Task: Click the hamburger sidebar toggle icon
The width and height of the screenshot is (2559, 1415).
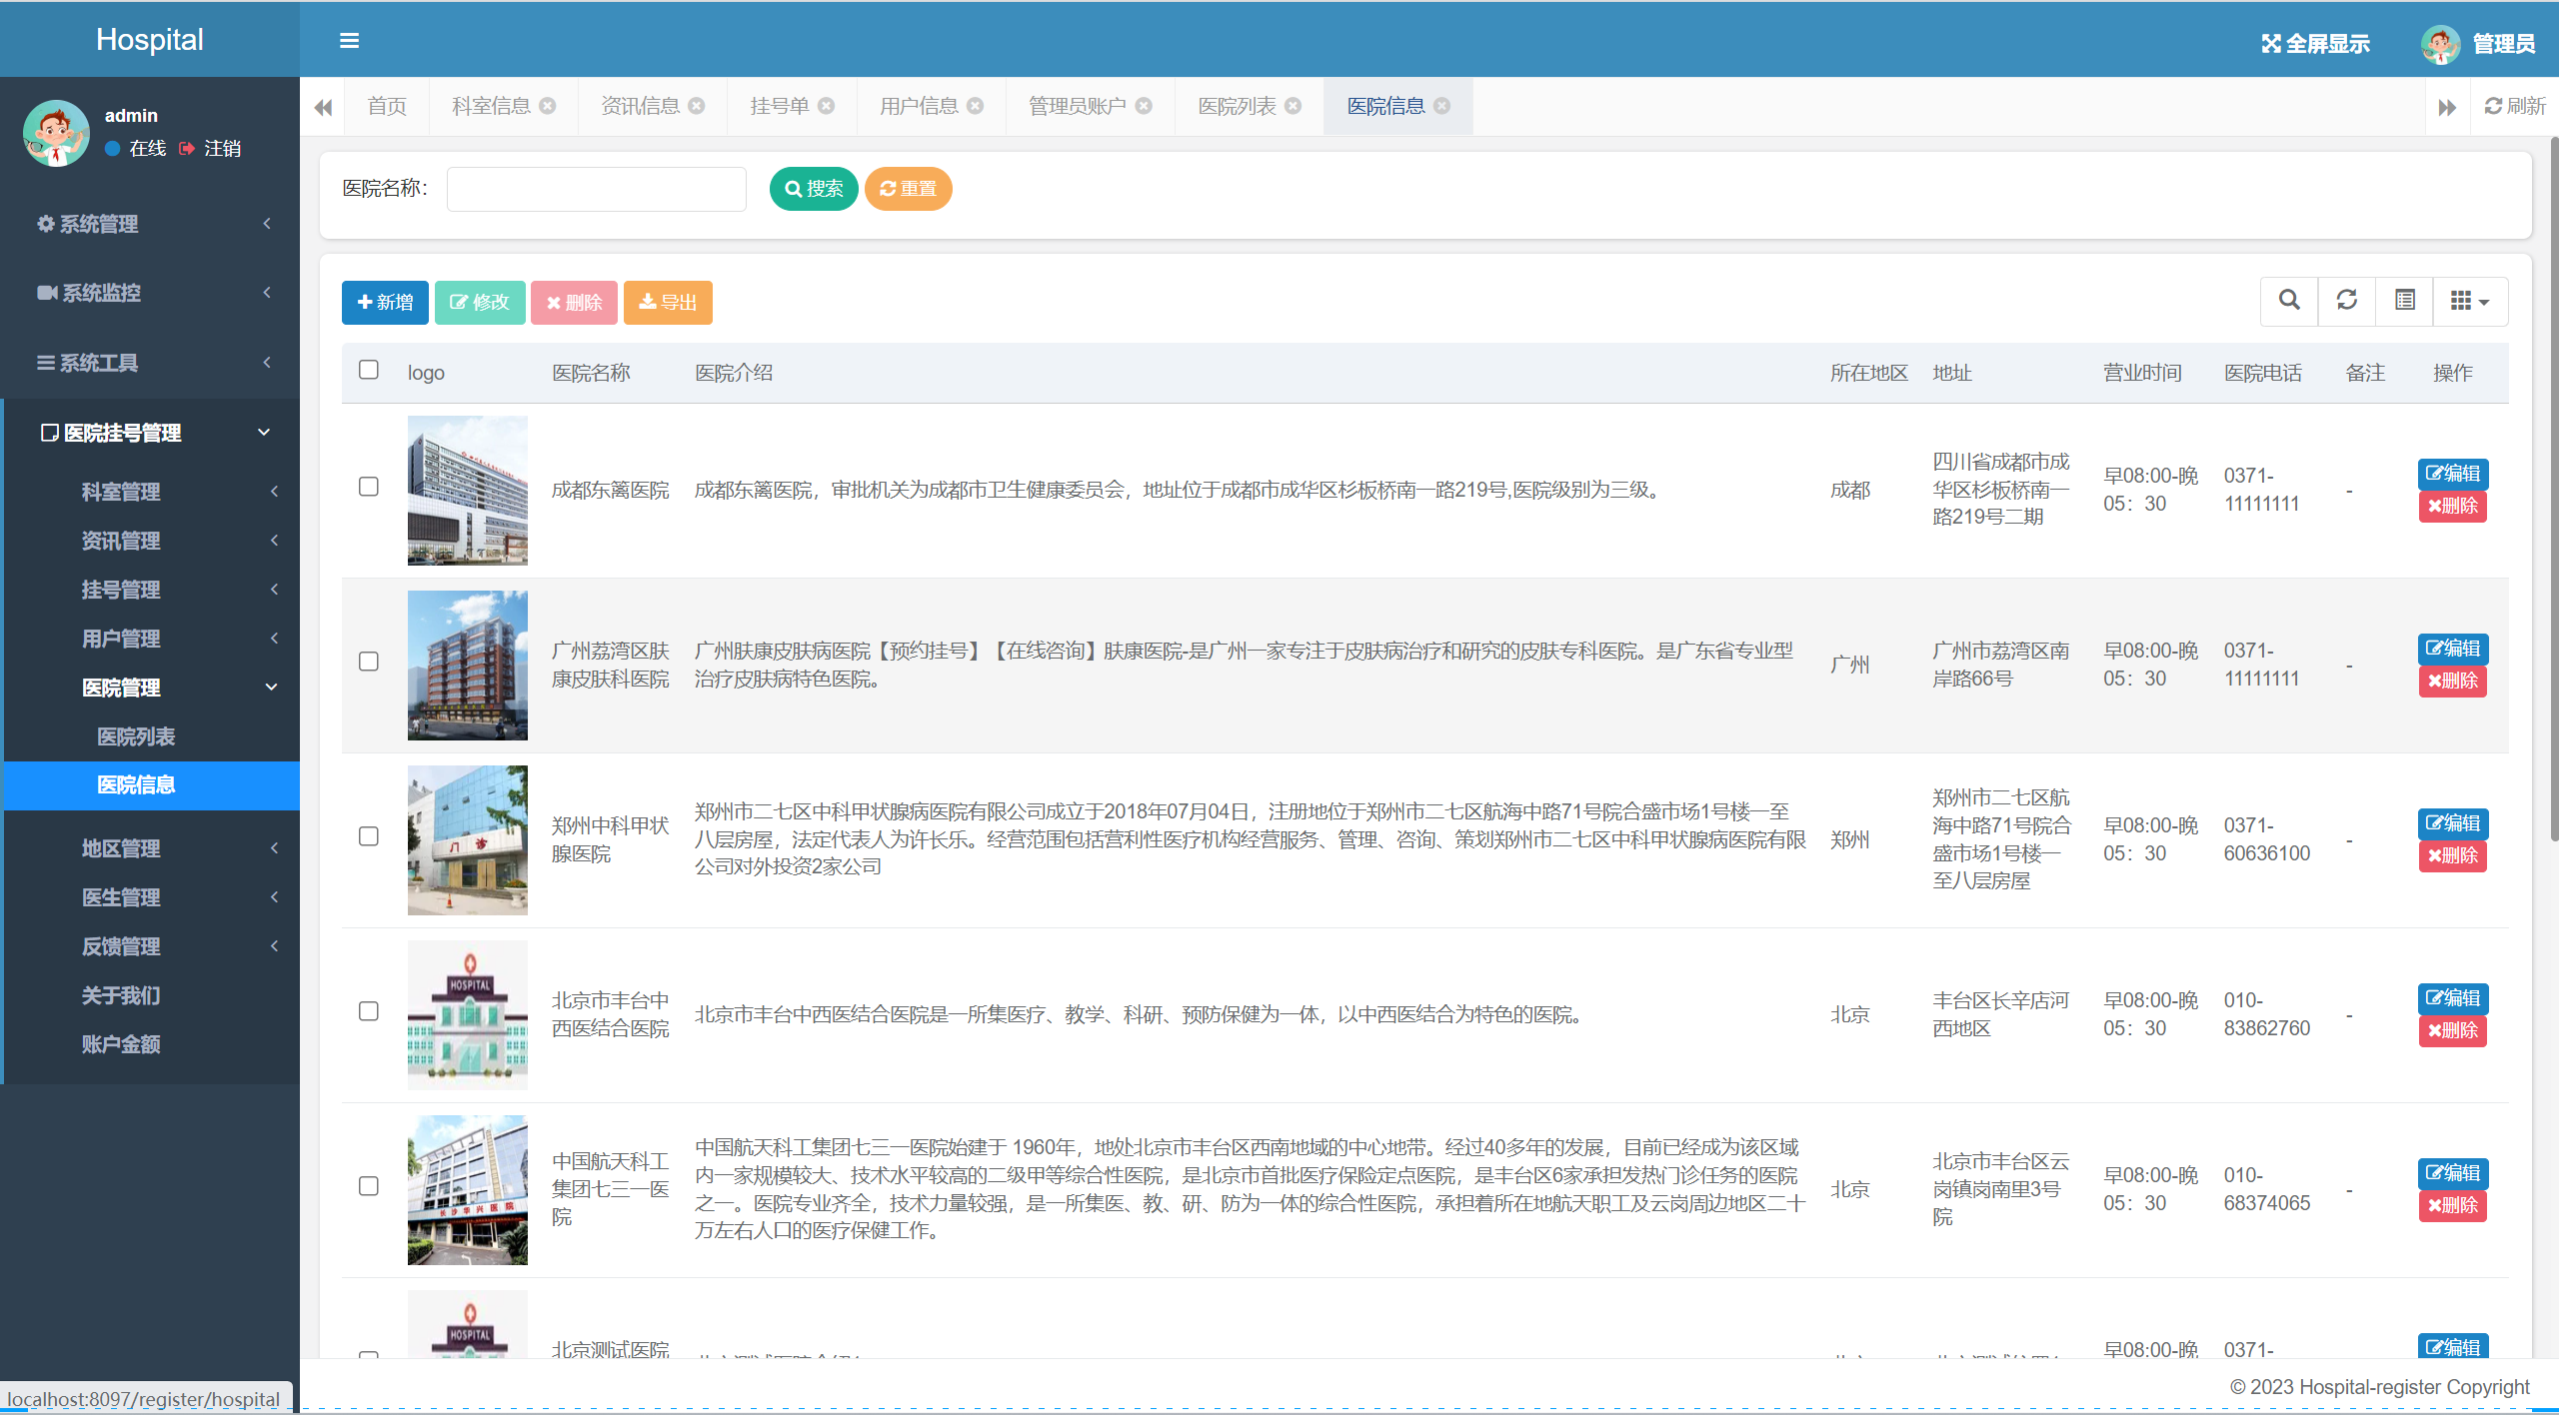Action: click(x=349, y=41)
